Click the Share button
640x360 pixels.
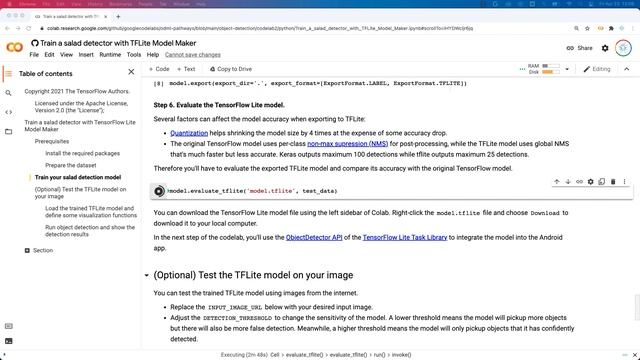[x=580, y=48]
